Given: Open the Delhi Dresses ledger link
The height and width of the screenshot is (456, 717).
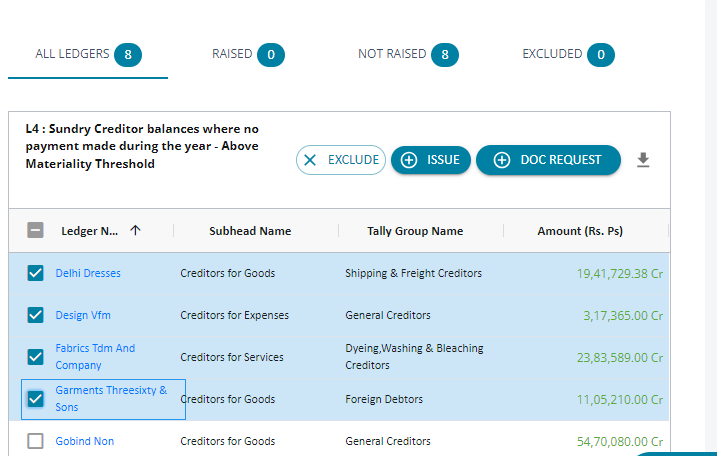Looking at the screenshot, I should [88, 273].
